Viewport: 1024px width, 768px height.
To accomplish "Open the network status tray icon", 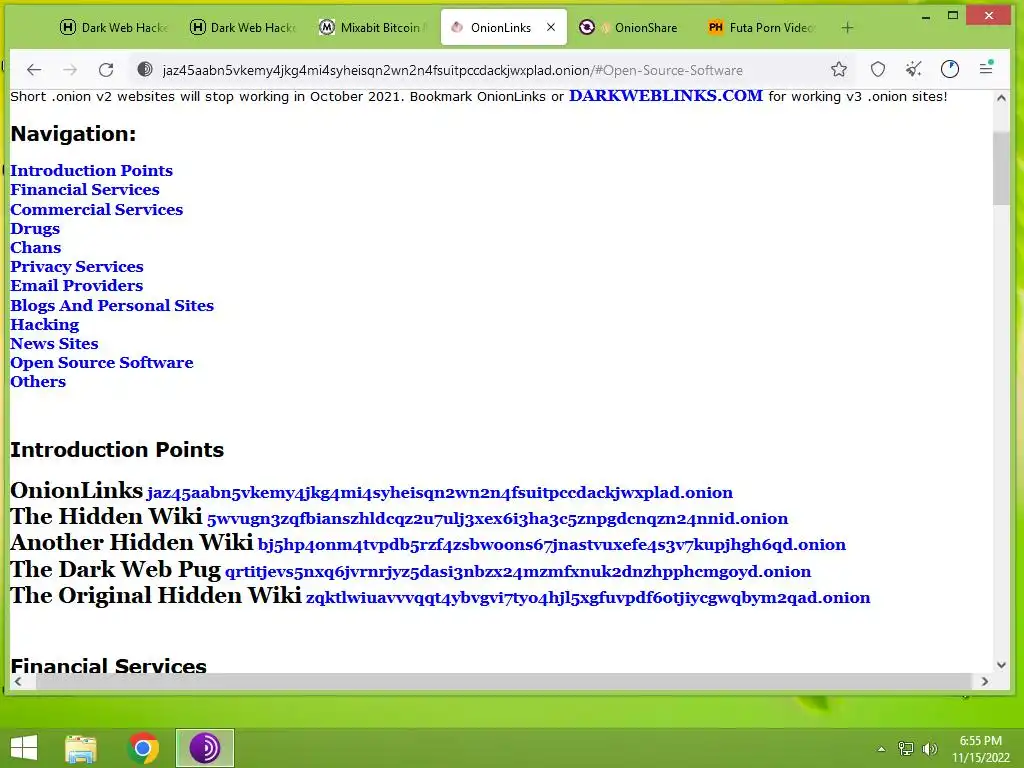I will click(x=905, y=749).
